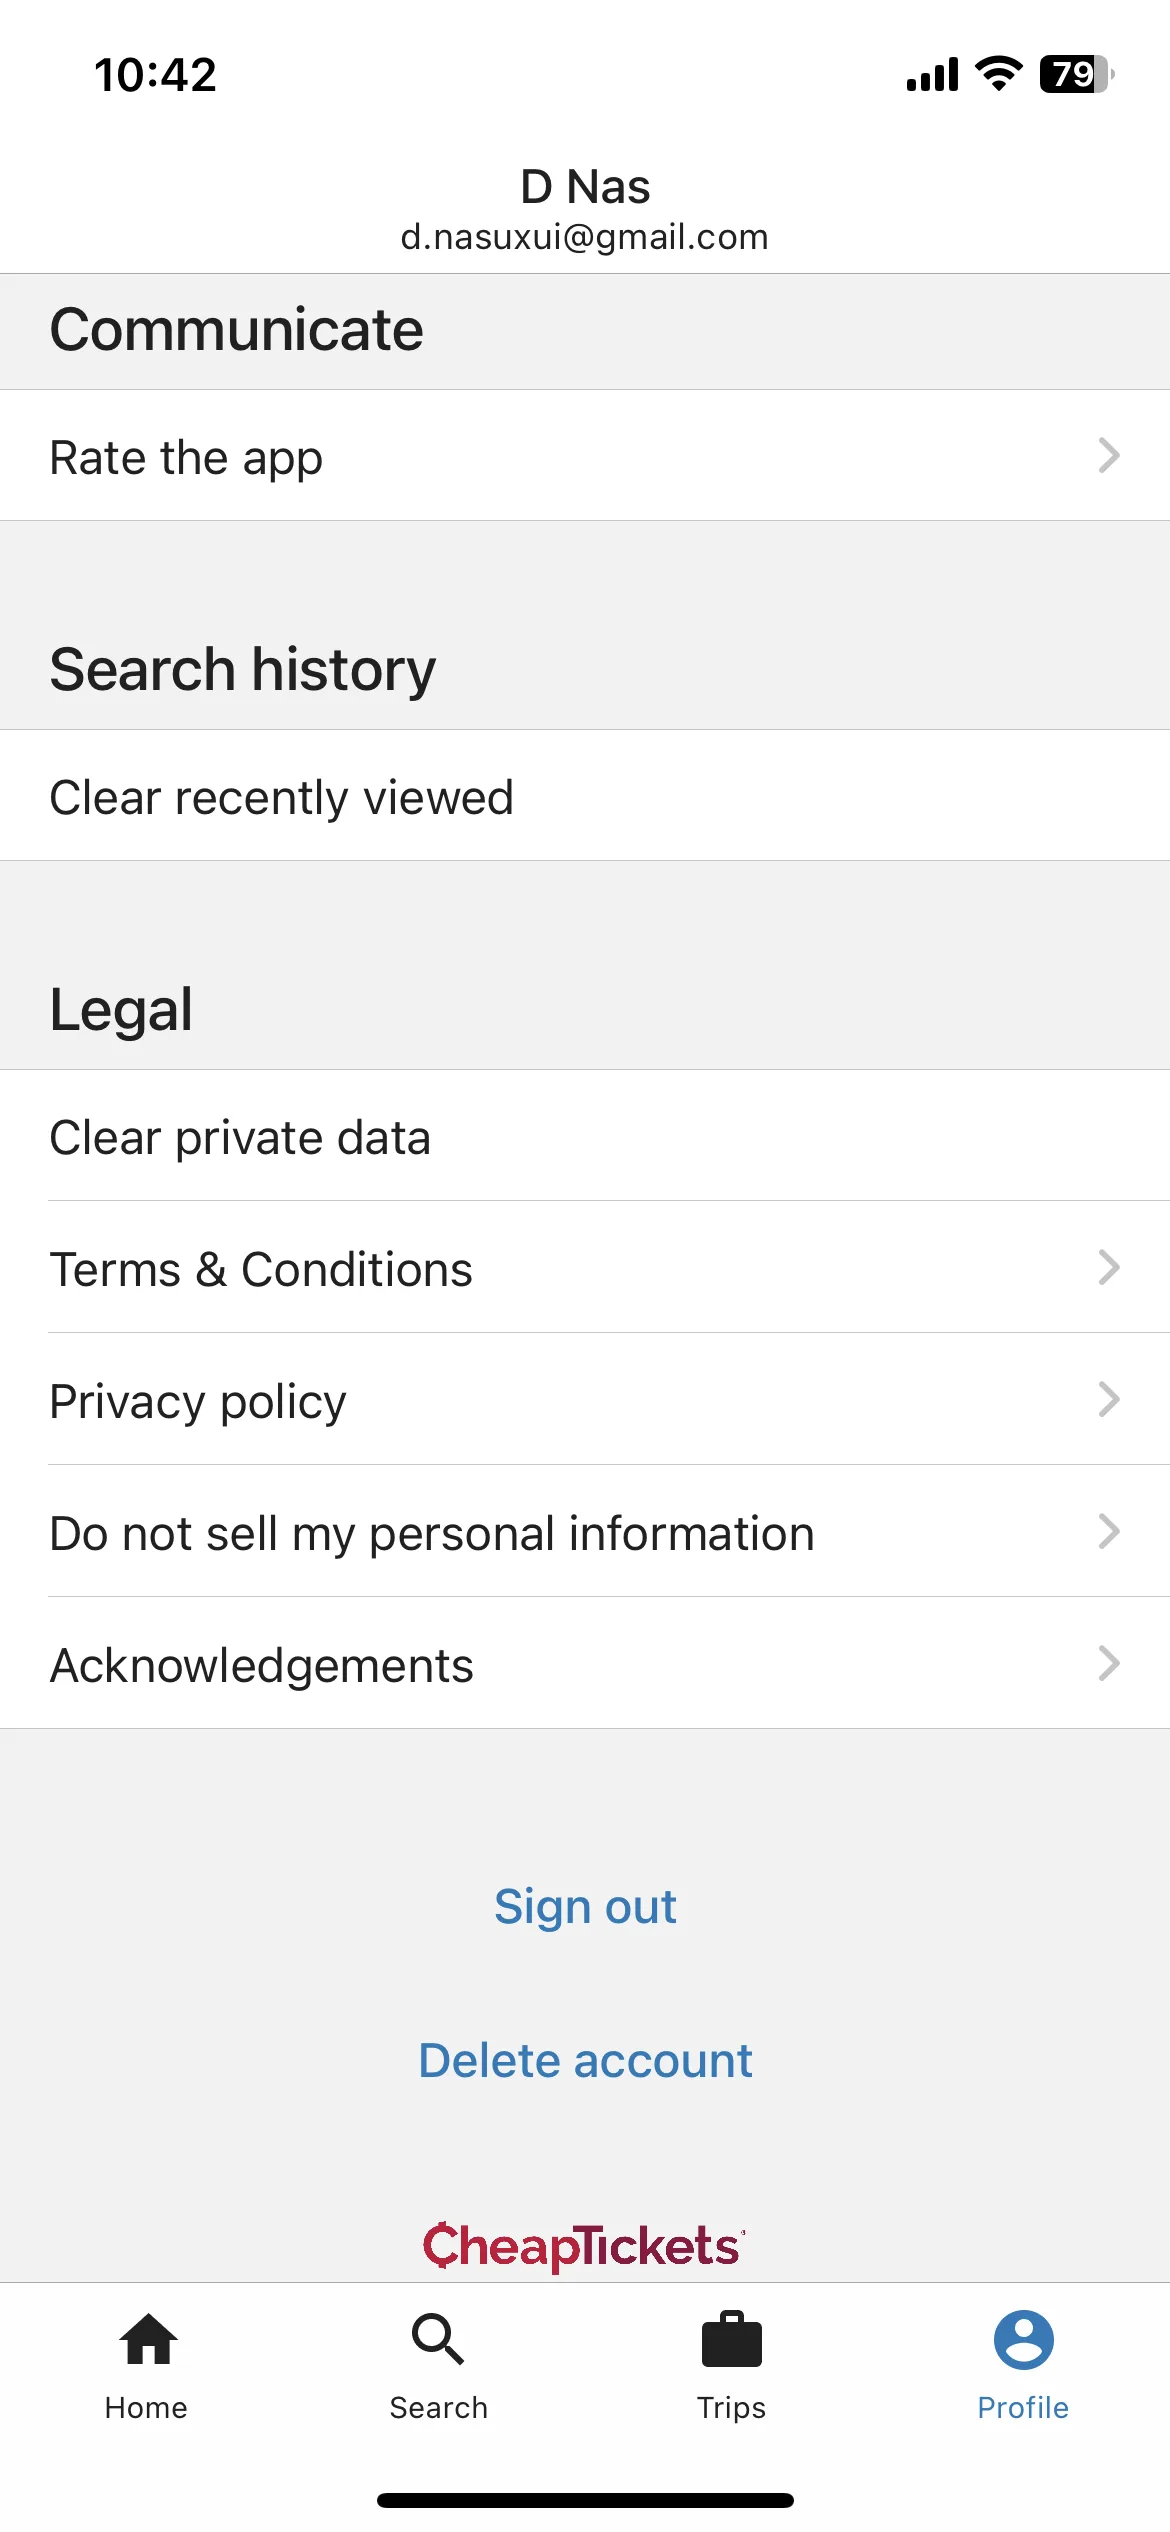Select the Profile person icon

(x=1023, y=2339)
